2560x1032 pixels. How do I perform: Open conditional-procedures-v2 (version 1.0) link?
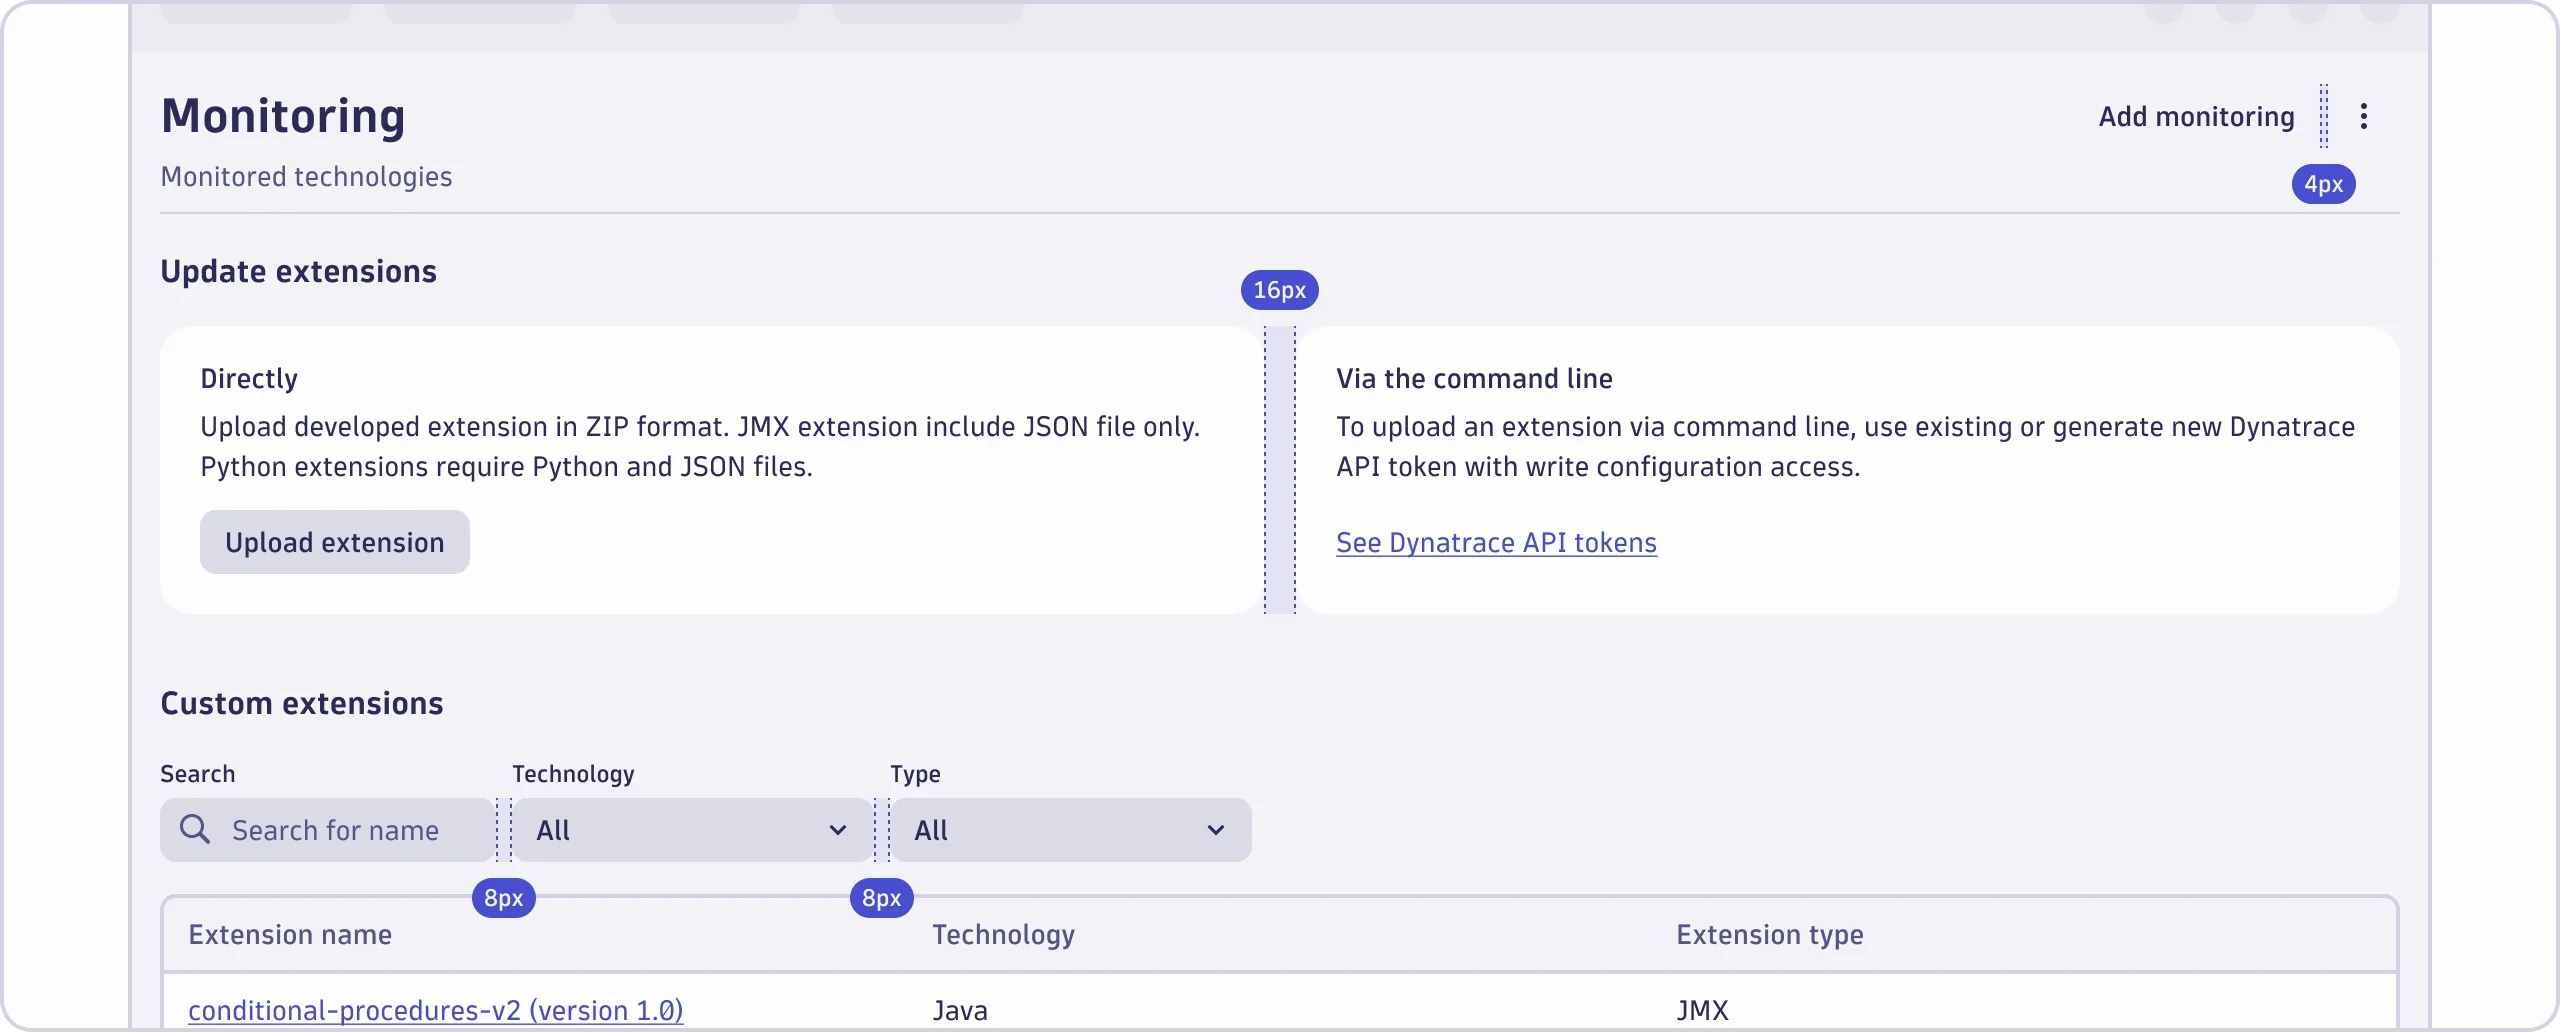436,1010
